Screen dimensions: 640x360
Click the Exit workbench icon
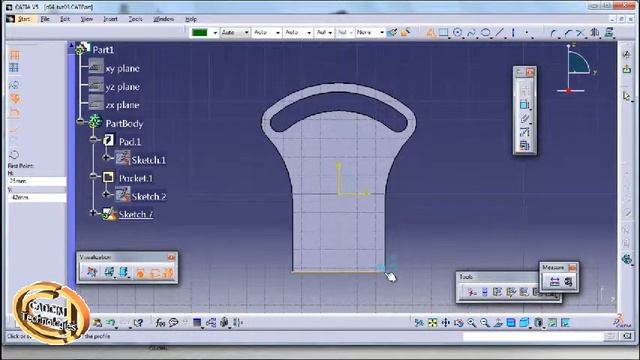click(x=627, y=69)
